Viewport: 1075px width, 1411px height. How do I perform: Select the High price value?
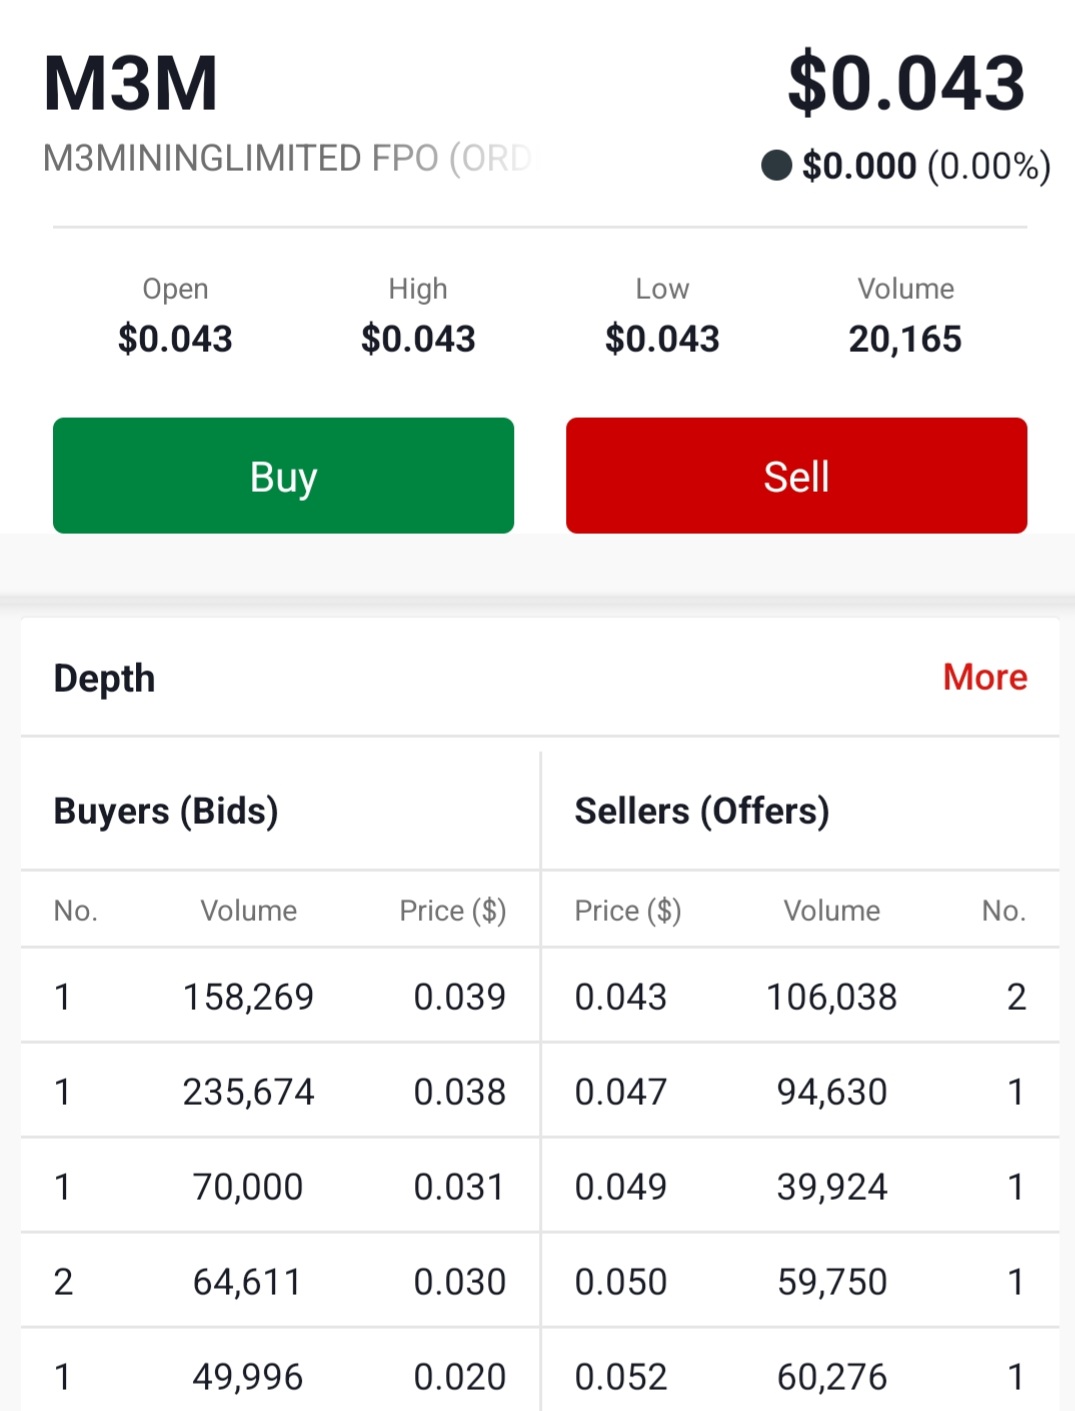[418, 339]
